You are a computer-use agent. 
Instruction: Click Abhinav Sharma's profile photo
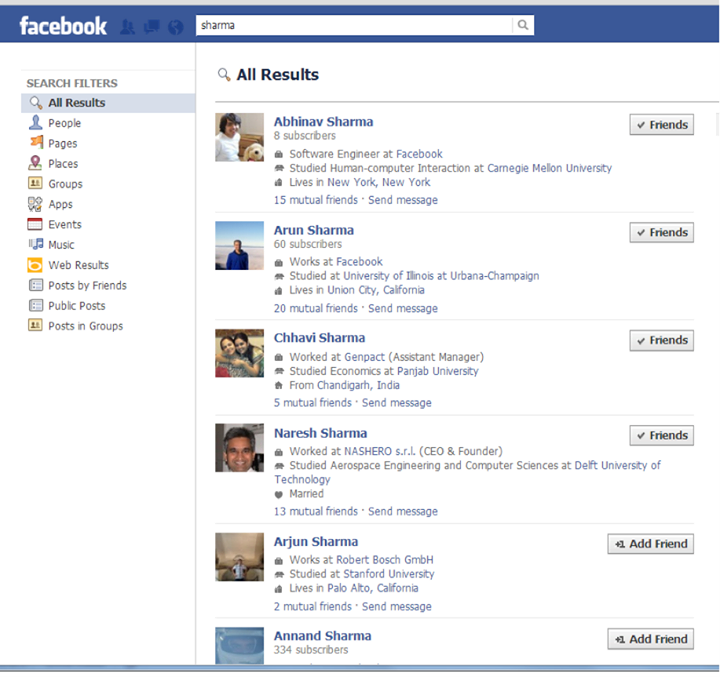point(239,137)
